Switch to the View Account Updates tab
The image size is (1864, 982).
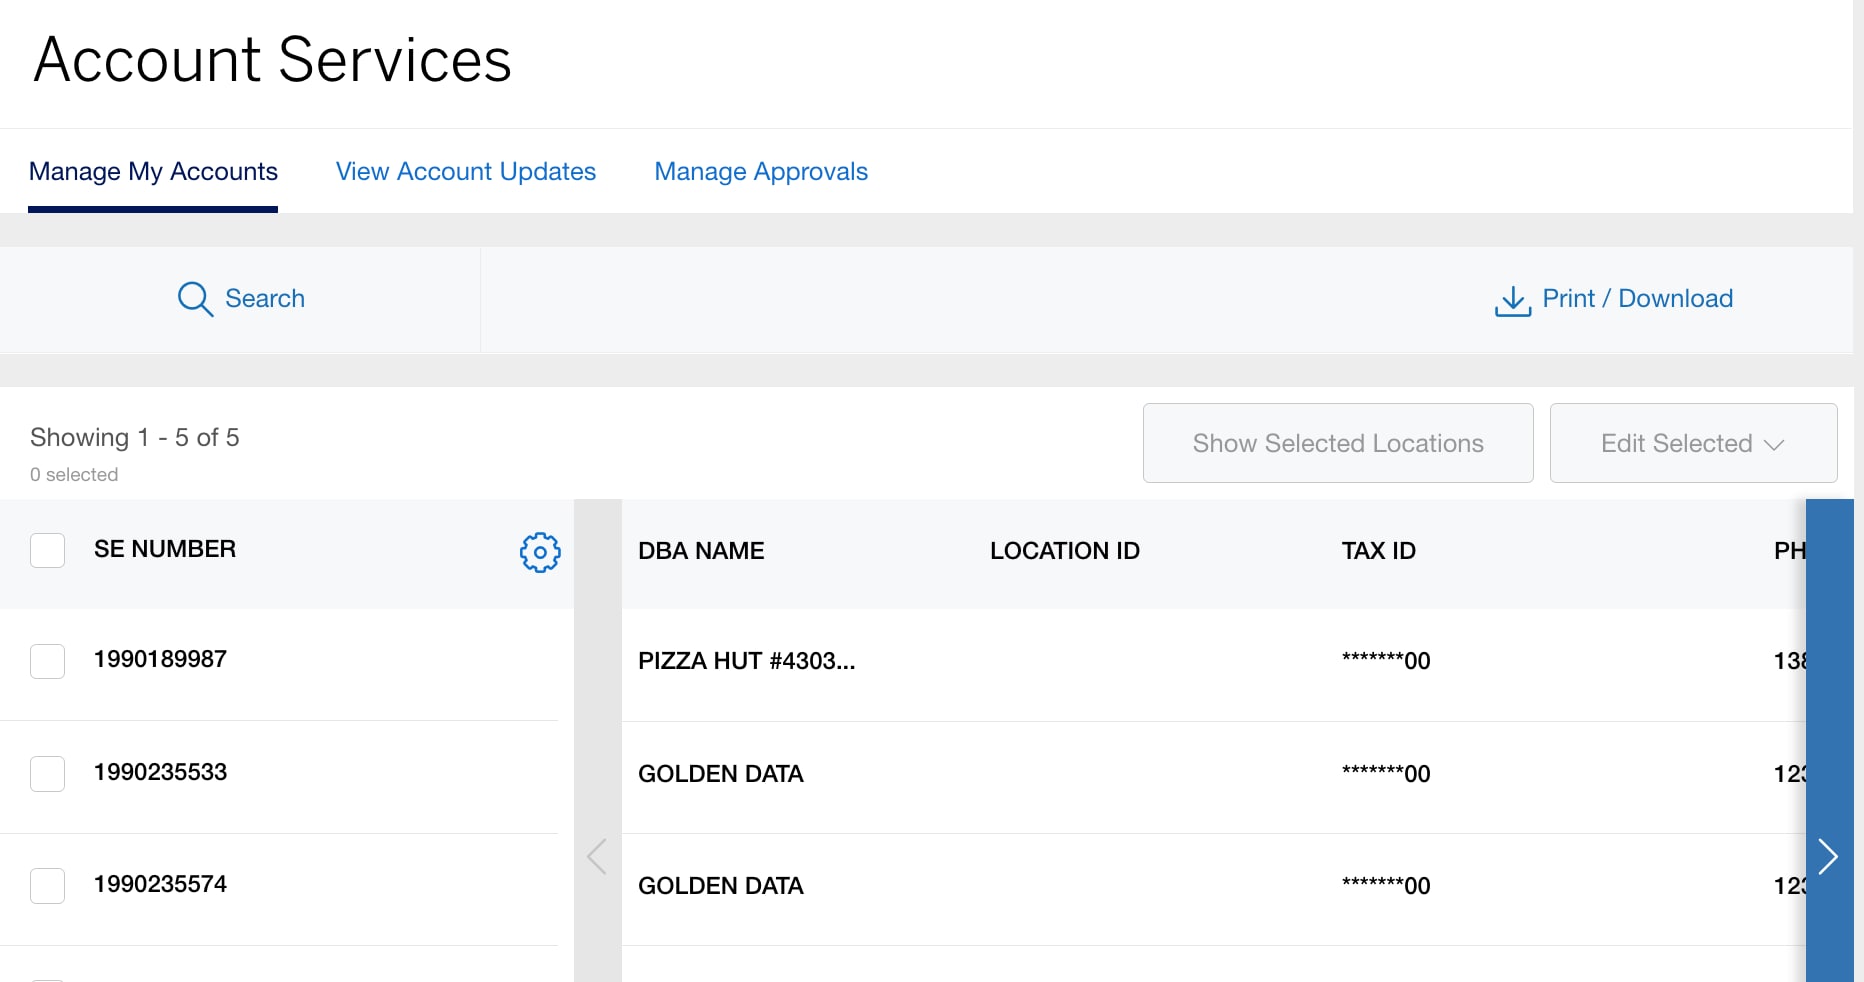click(465, 171)
